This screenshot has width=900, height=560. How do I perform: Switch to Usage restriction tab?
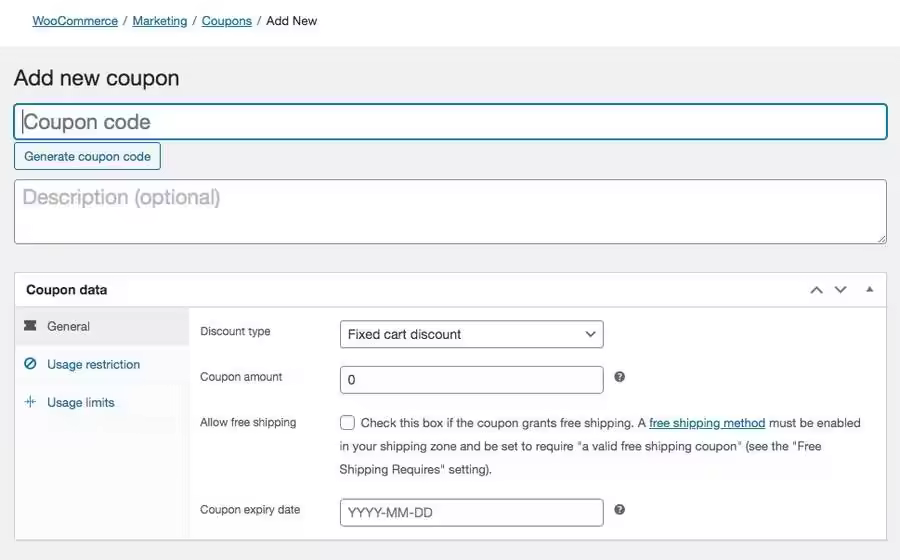click(102, 364)
